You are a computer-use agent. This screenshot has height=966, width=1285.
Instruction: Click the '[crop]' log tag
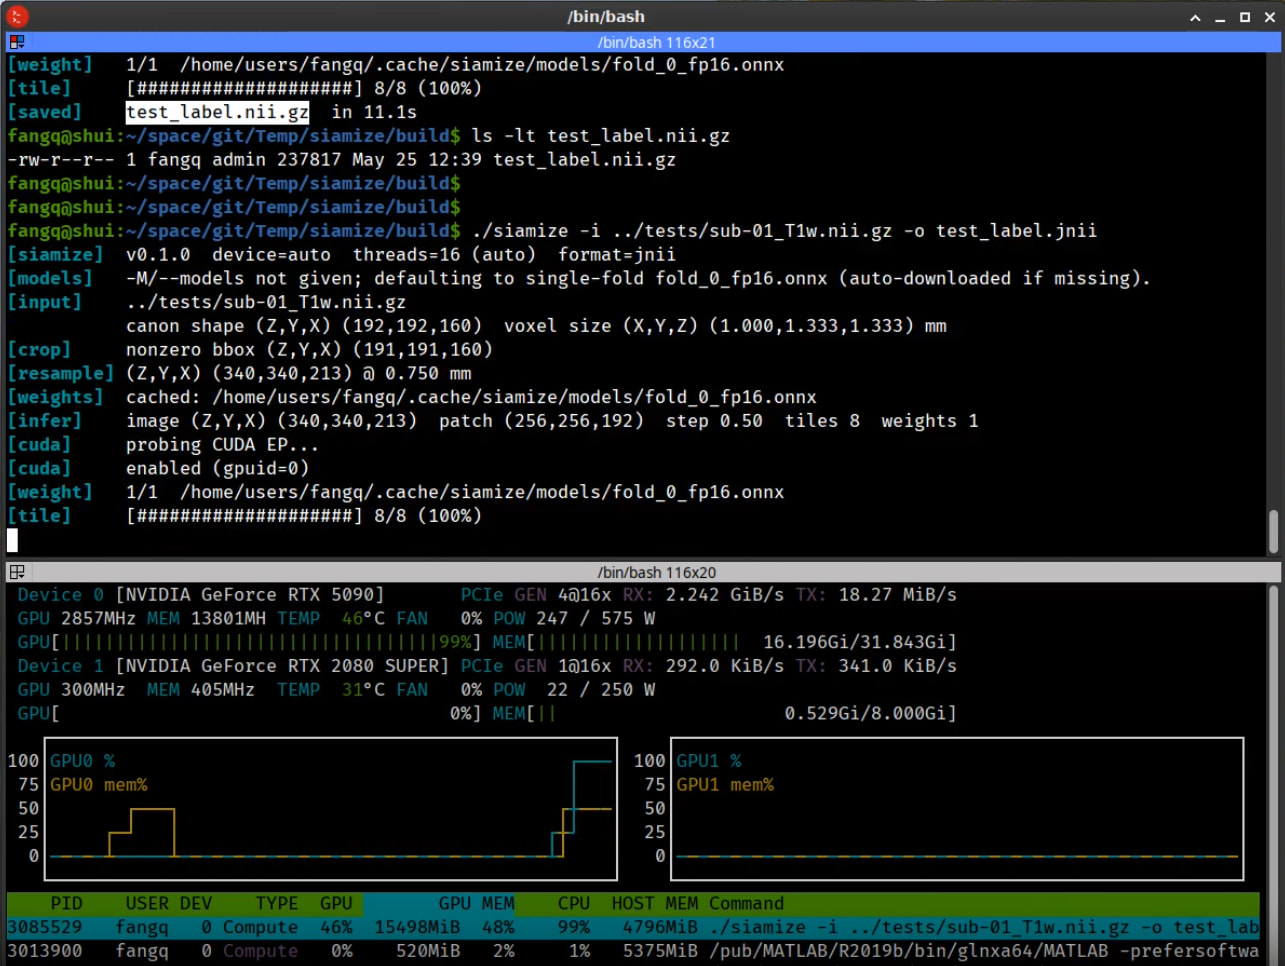pos(39,349)
